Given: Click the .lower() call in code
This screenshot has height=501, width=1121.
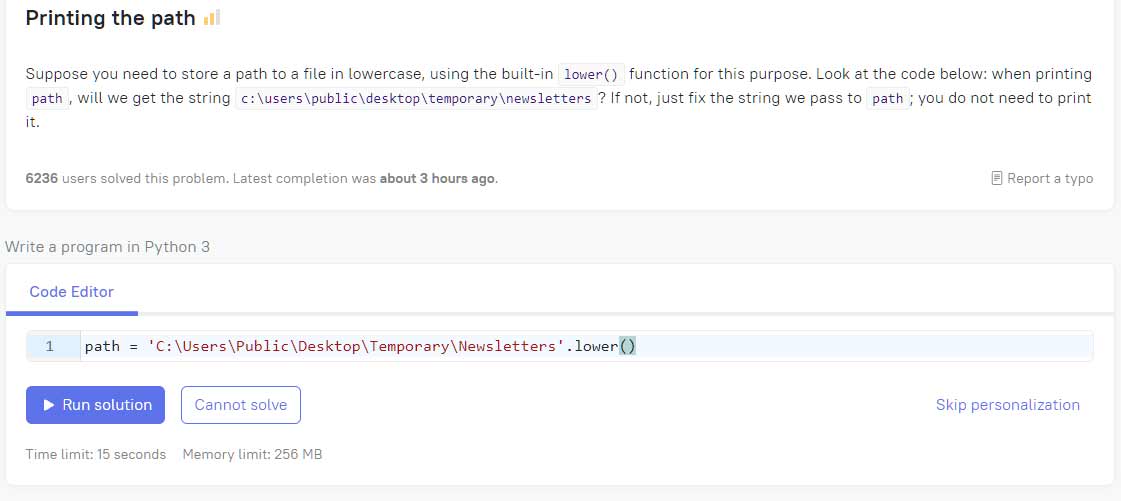Looking at the screenshot, I should [601, 347].
